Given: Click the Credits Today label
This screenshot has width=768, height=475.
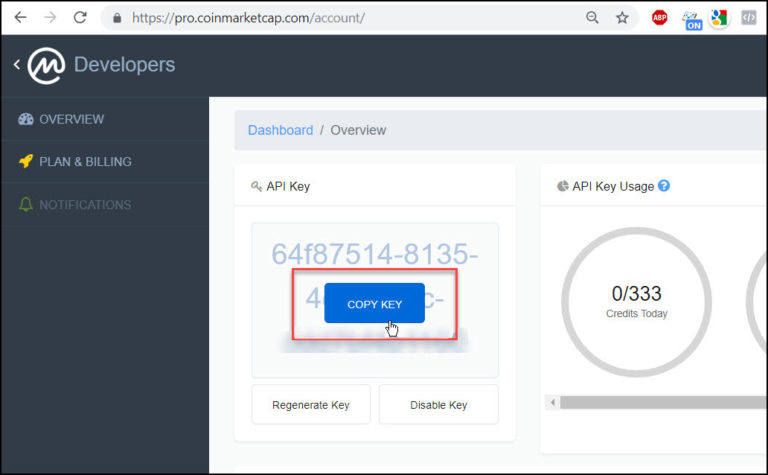Looking at the screenshot, I should point(637,313).
